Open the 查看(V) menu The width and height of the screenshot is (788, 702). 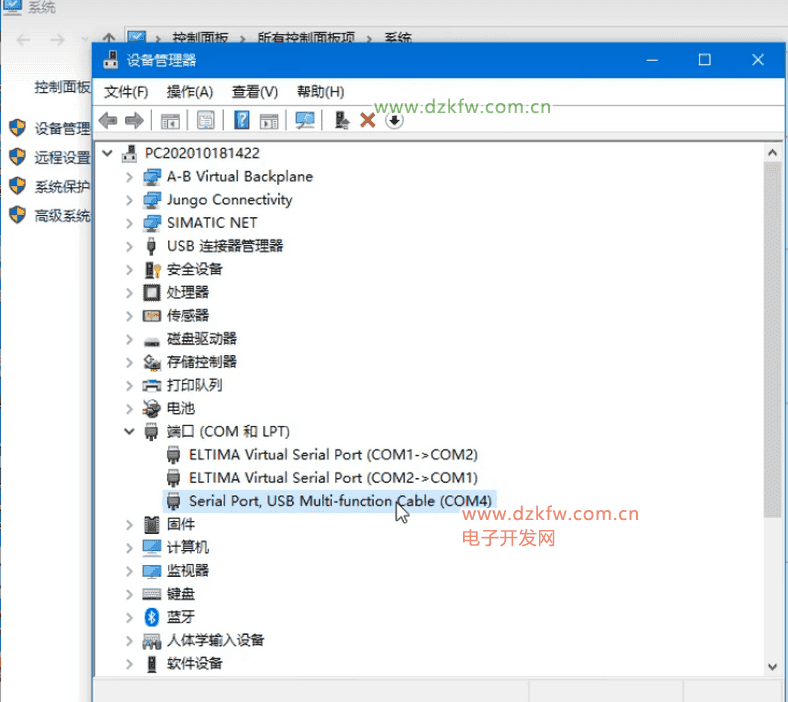pyautogui.click(x=254, y=92)
